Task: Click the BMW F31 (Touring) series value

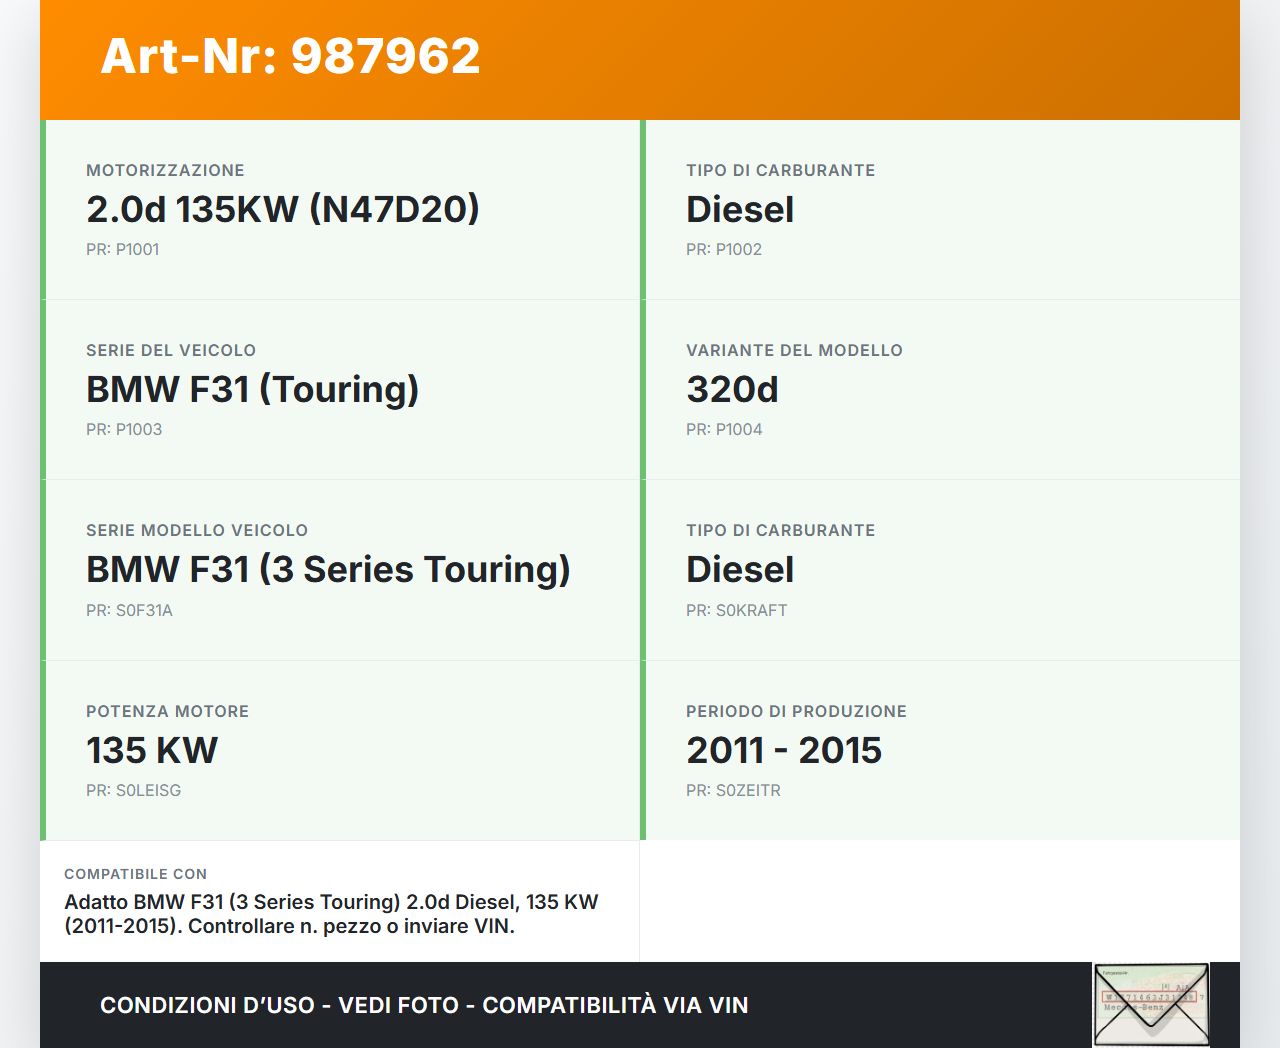Action: (252, 389)
